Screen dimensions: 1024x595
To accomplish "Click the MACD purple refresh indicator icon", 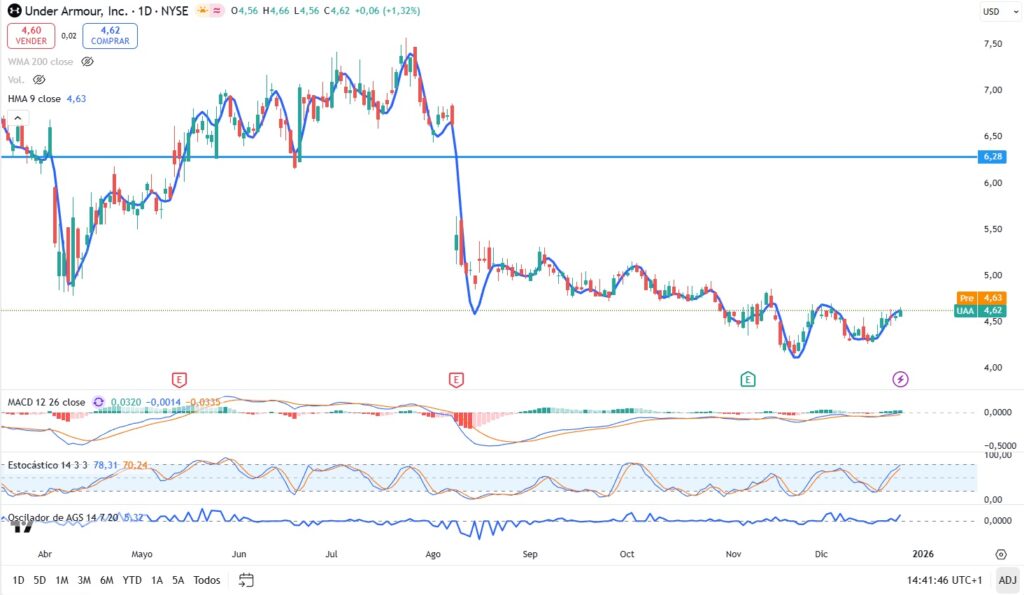I will [x=99, y=402].
